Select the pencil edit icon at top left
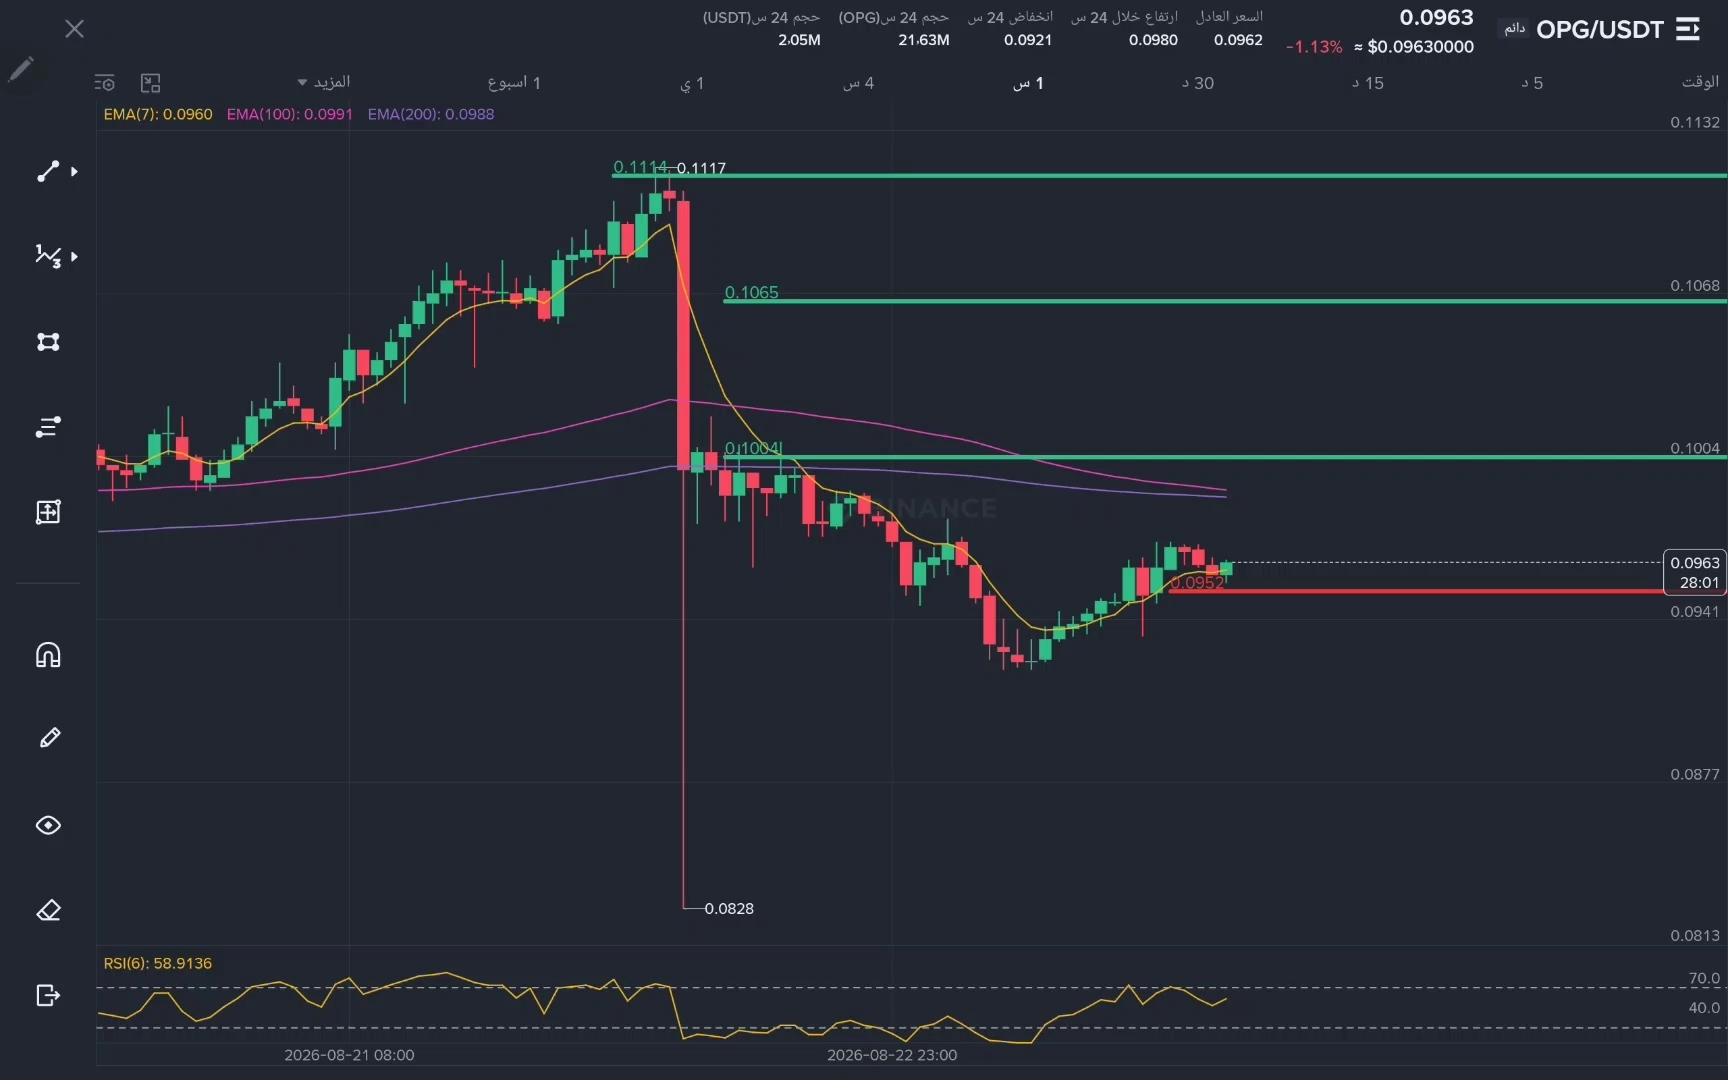Image resolution: width=1728 pixels, height=1080 pixels. (x=21, y=68)
